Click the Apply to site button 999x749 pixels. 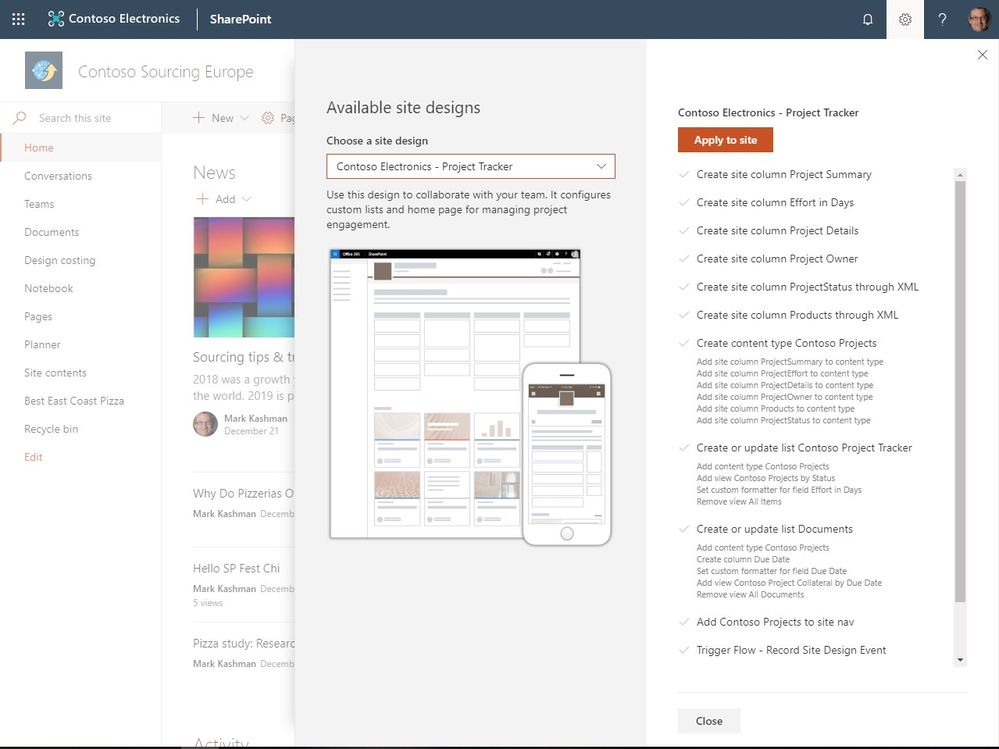pyautogui.click(x=725, y=139)
